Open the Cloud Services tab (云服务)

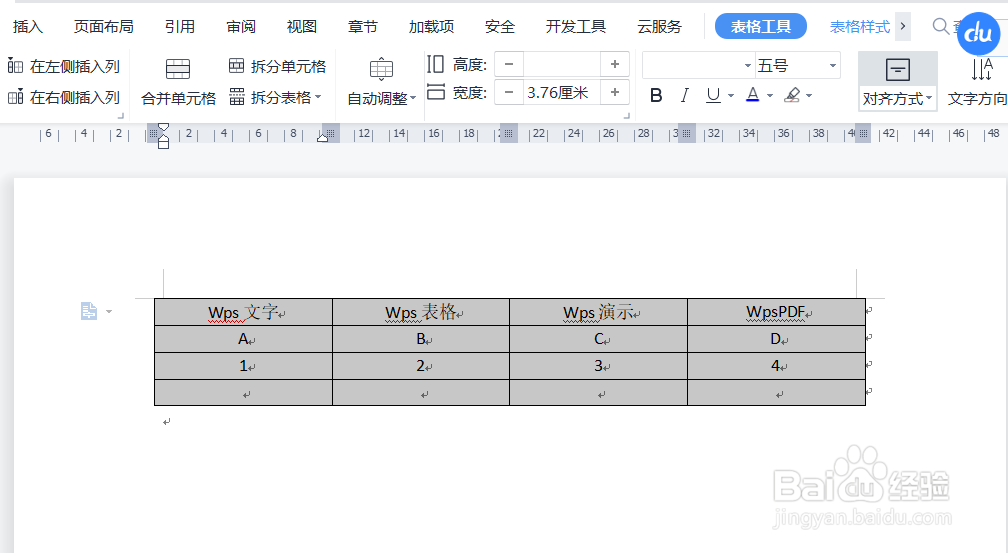point(659,26)
